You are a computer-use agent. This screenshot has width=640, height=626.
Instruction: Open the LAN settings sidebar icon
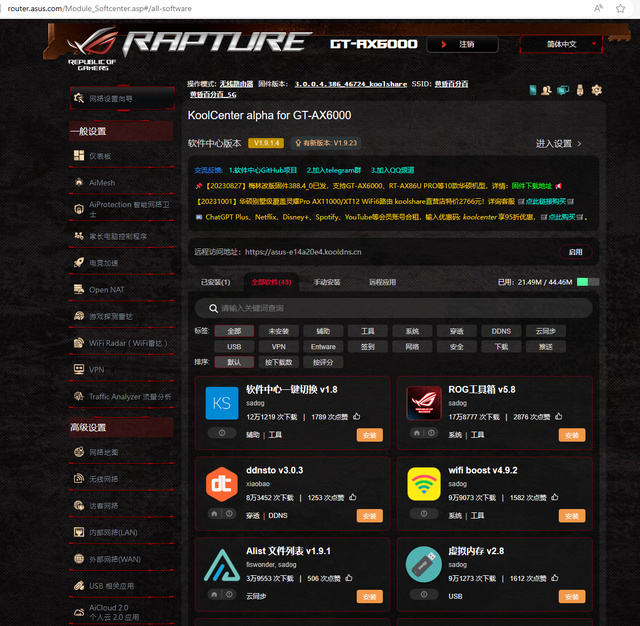[x=79, y=532]
